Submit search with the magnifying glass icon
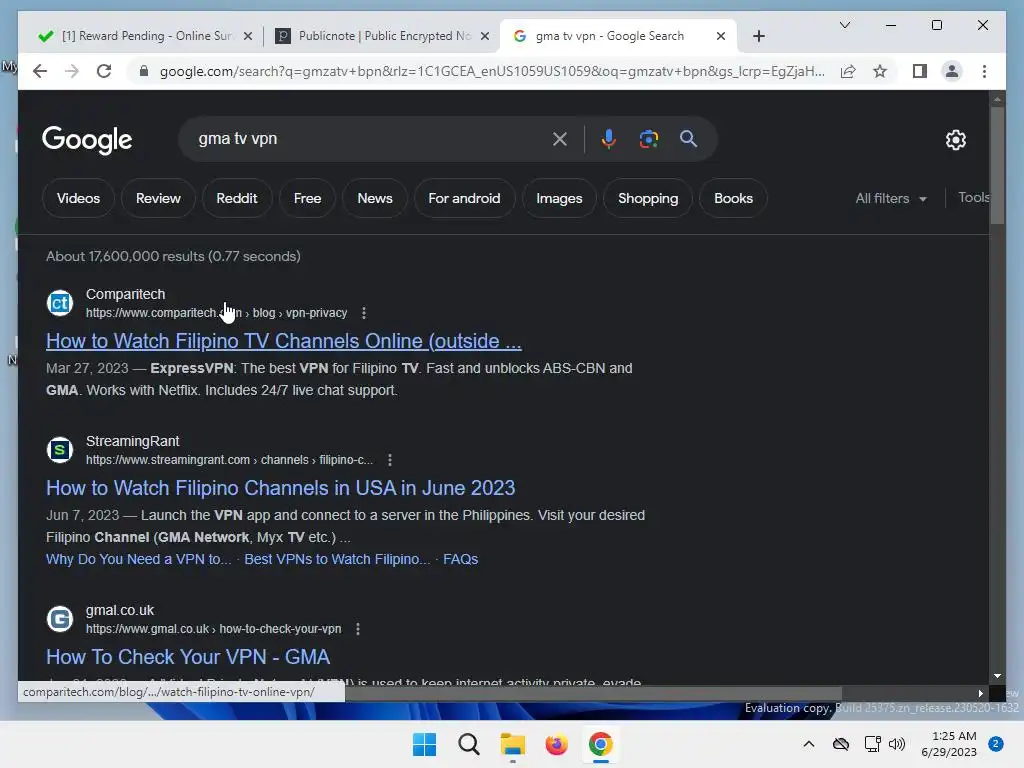This screenshot has height=768, width=1024. click(688, 139)
